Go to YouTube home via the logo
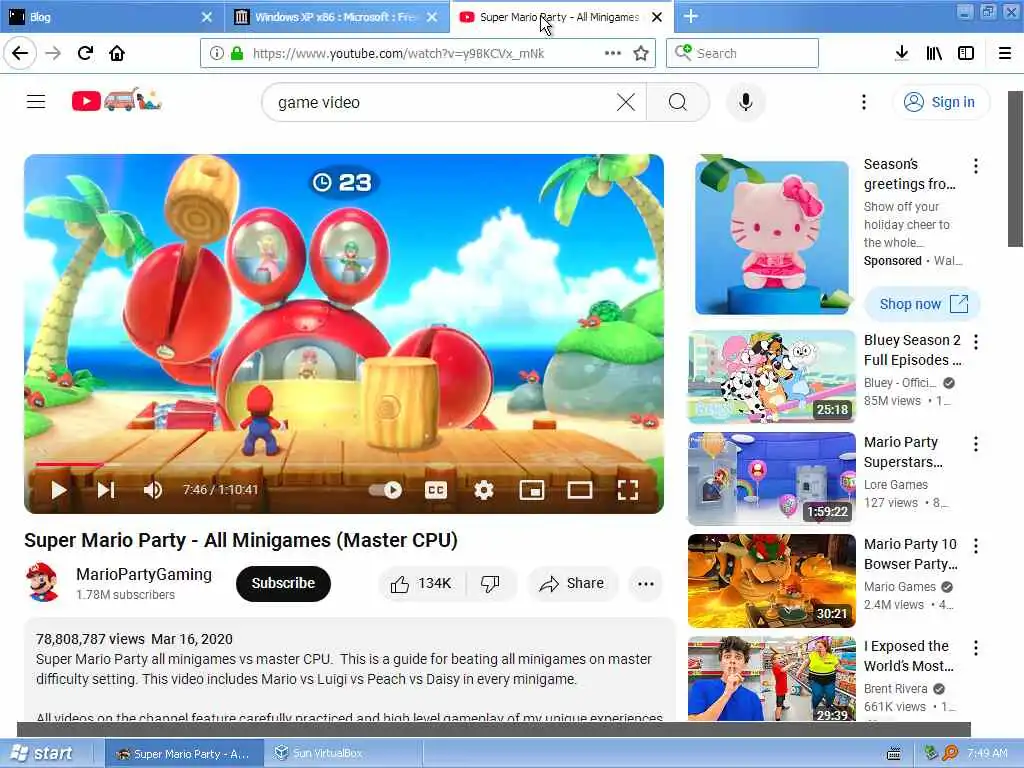 116,100
